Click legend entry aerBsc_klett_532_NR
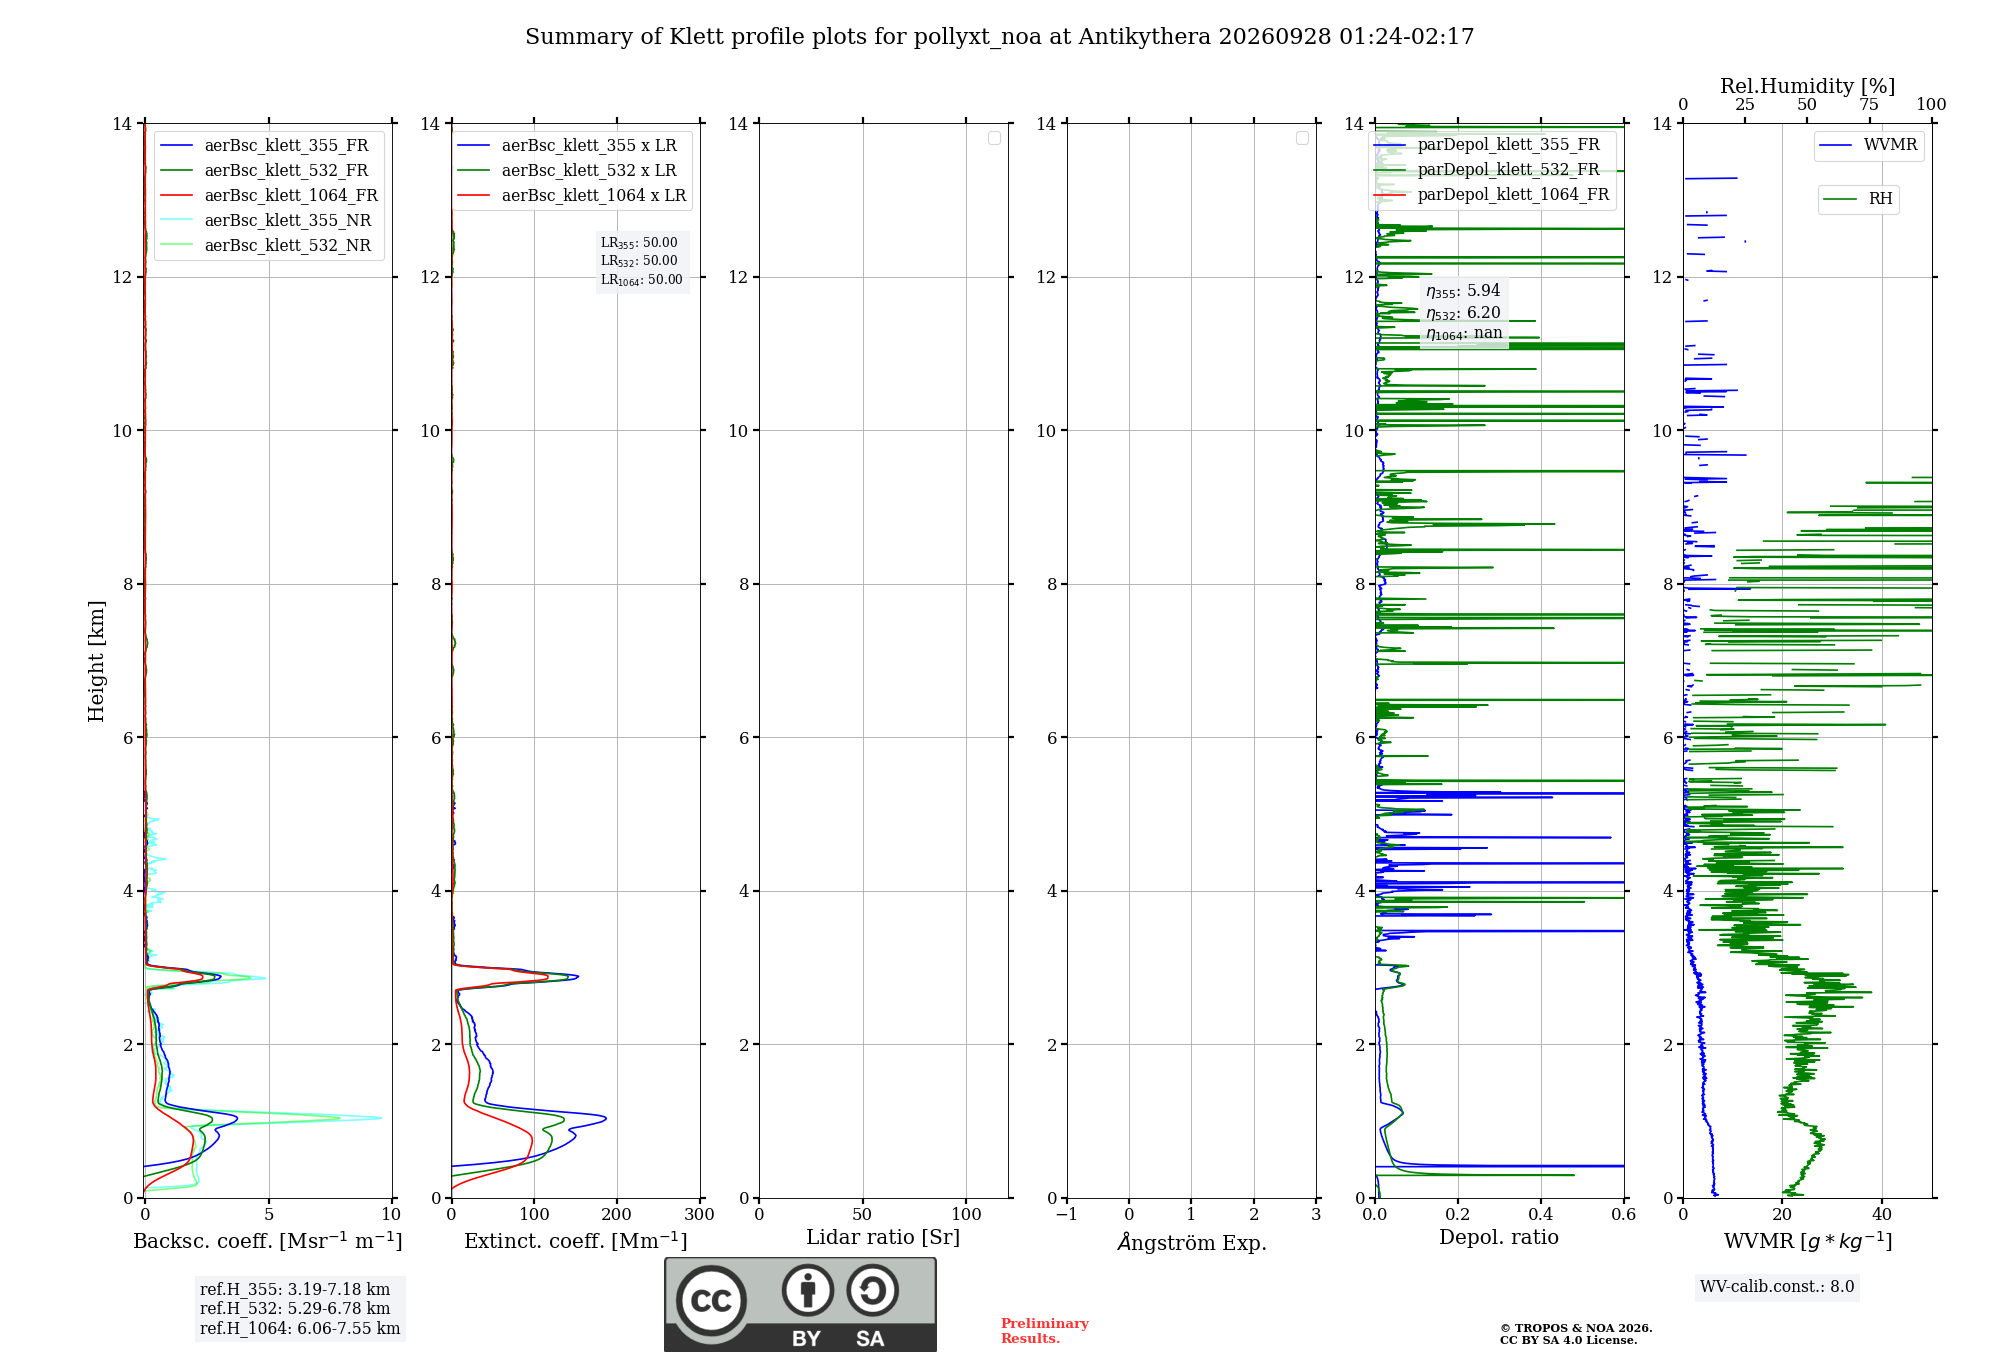 tap(266, 245)
